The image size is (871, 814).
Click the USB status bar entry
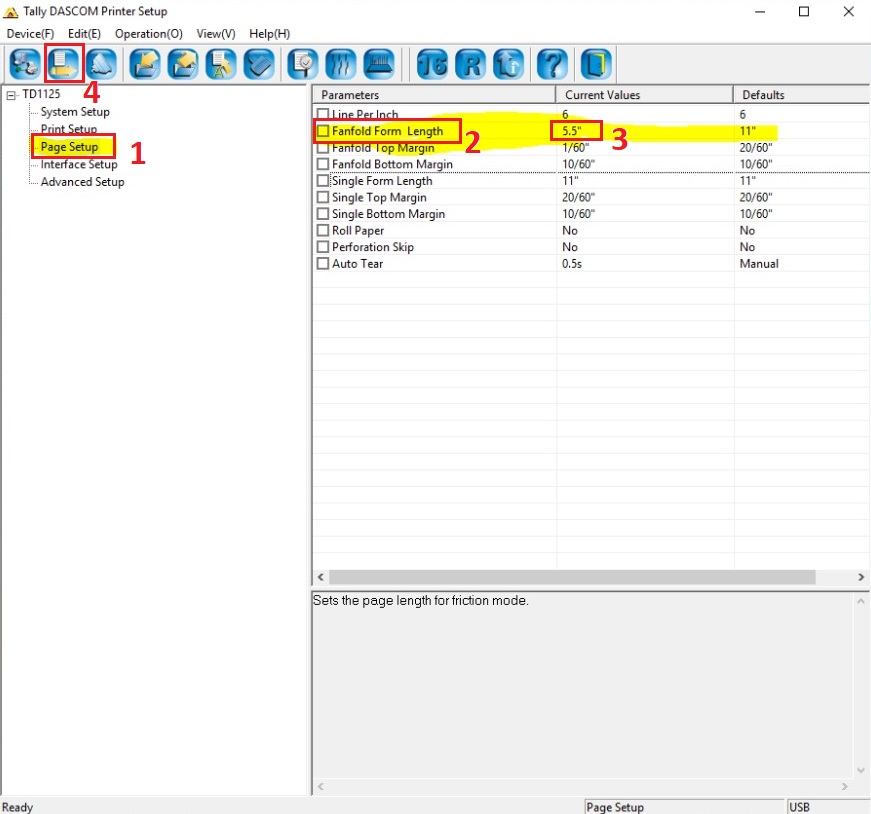pos(828,807)
